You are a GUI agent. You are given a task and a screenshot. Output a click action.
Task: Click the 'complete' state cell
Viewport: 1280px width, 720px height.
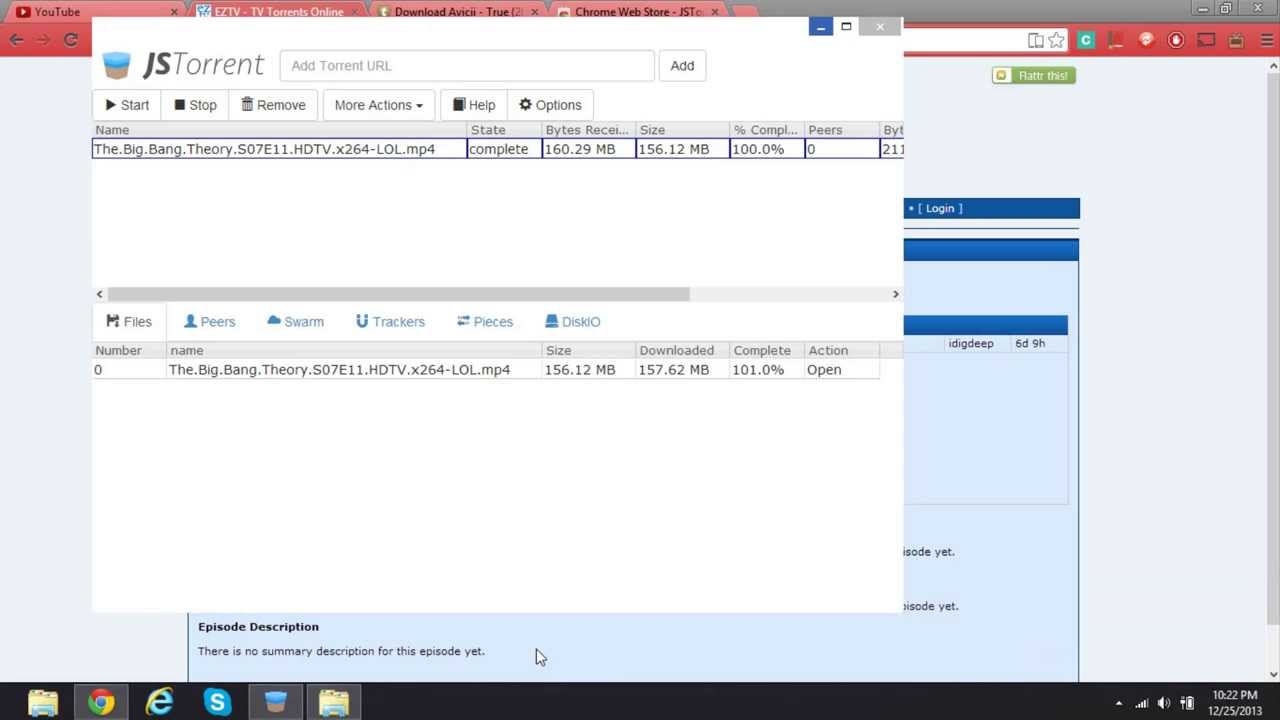504,149
